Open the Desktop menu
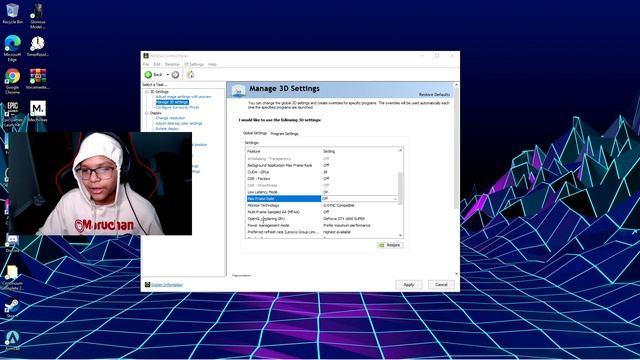 click(172, 64)
